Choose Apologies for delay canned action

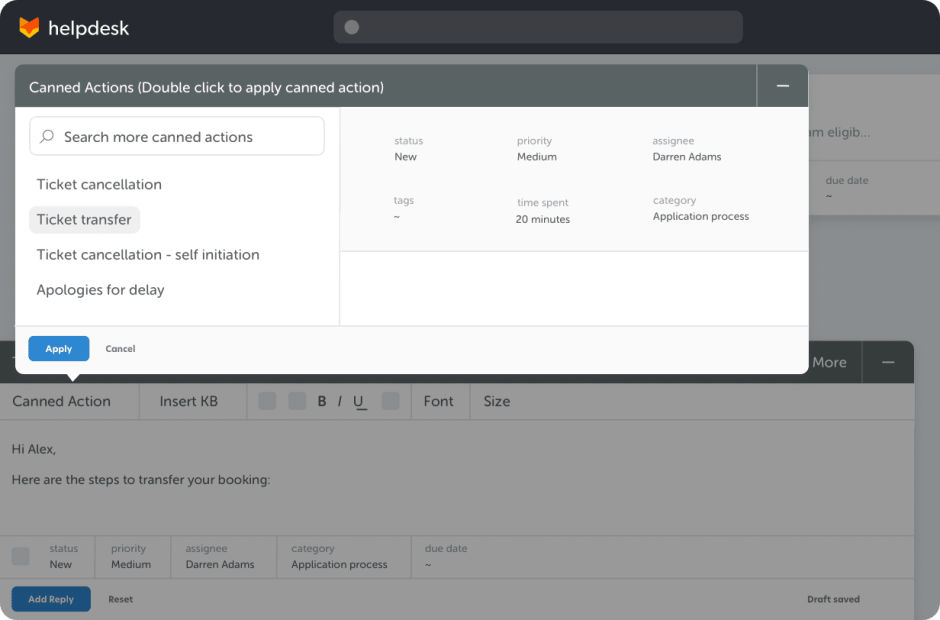100,290
